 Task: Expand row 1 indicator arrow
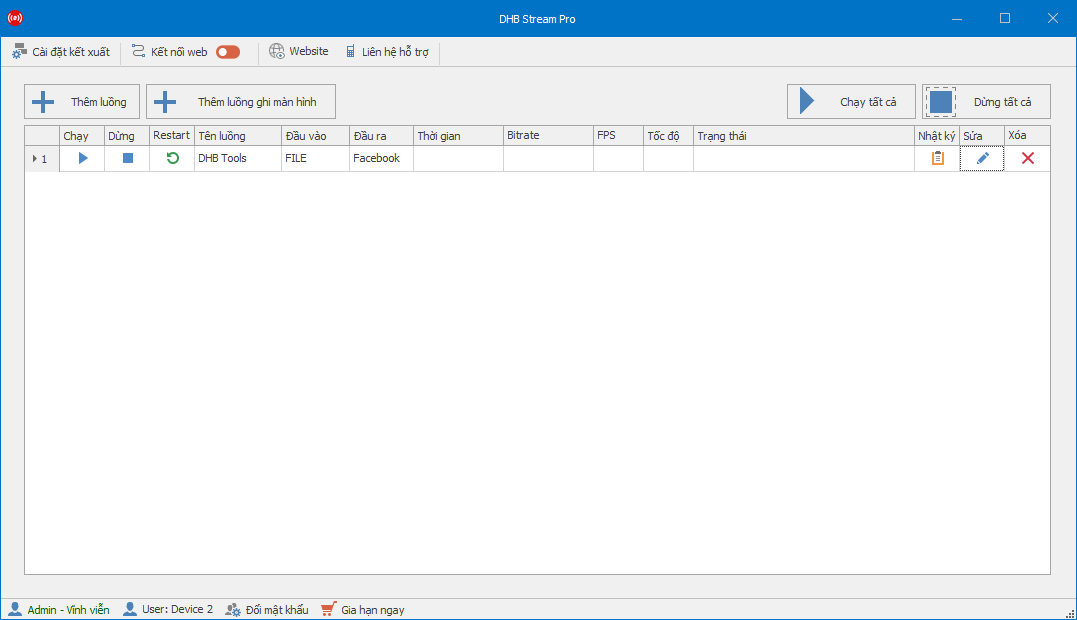[34, 159]
